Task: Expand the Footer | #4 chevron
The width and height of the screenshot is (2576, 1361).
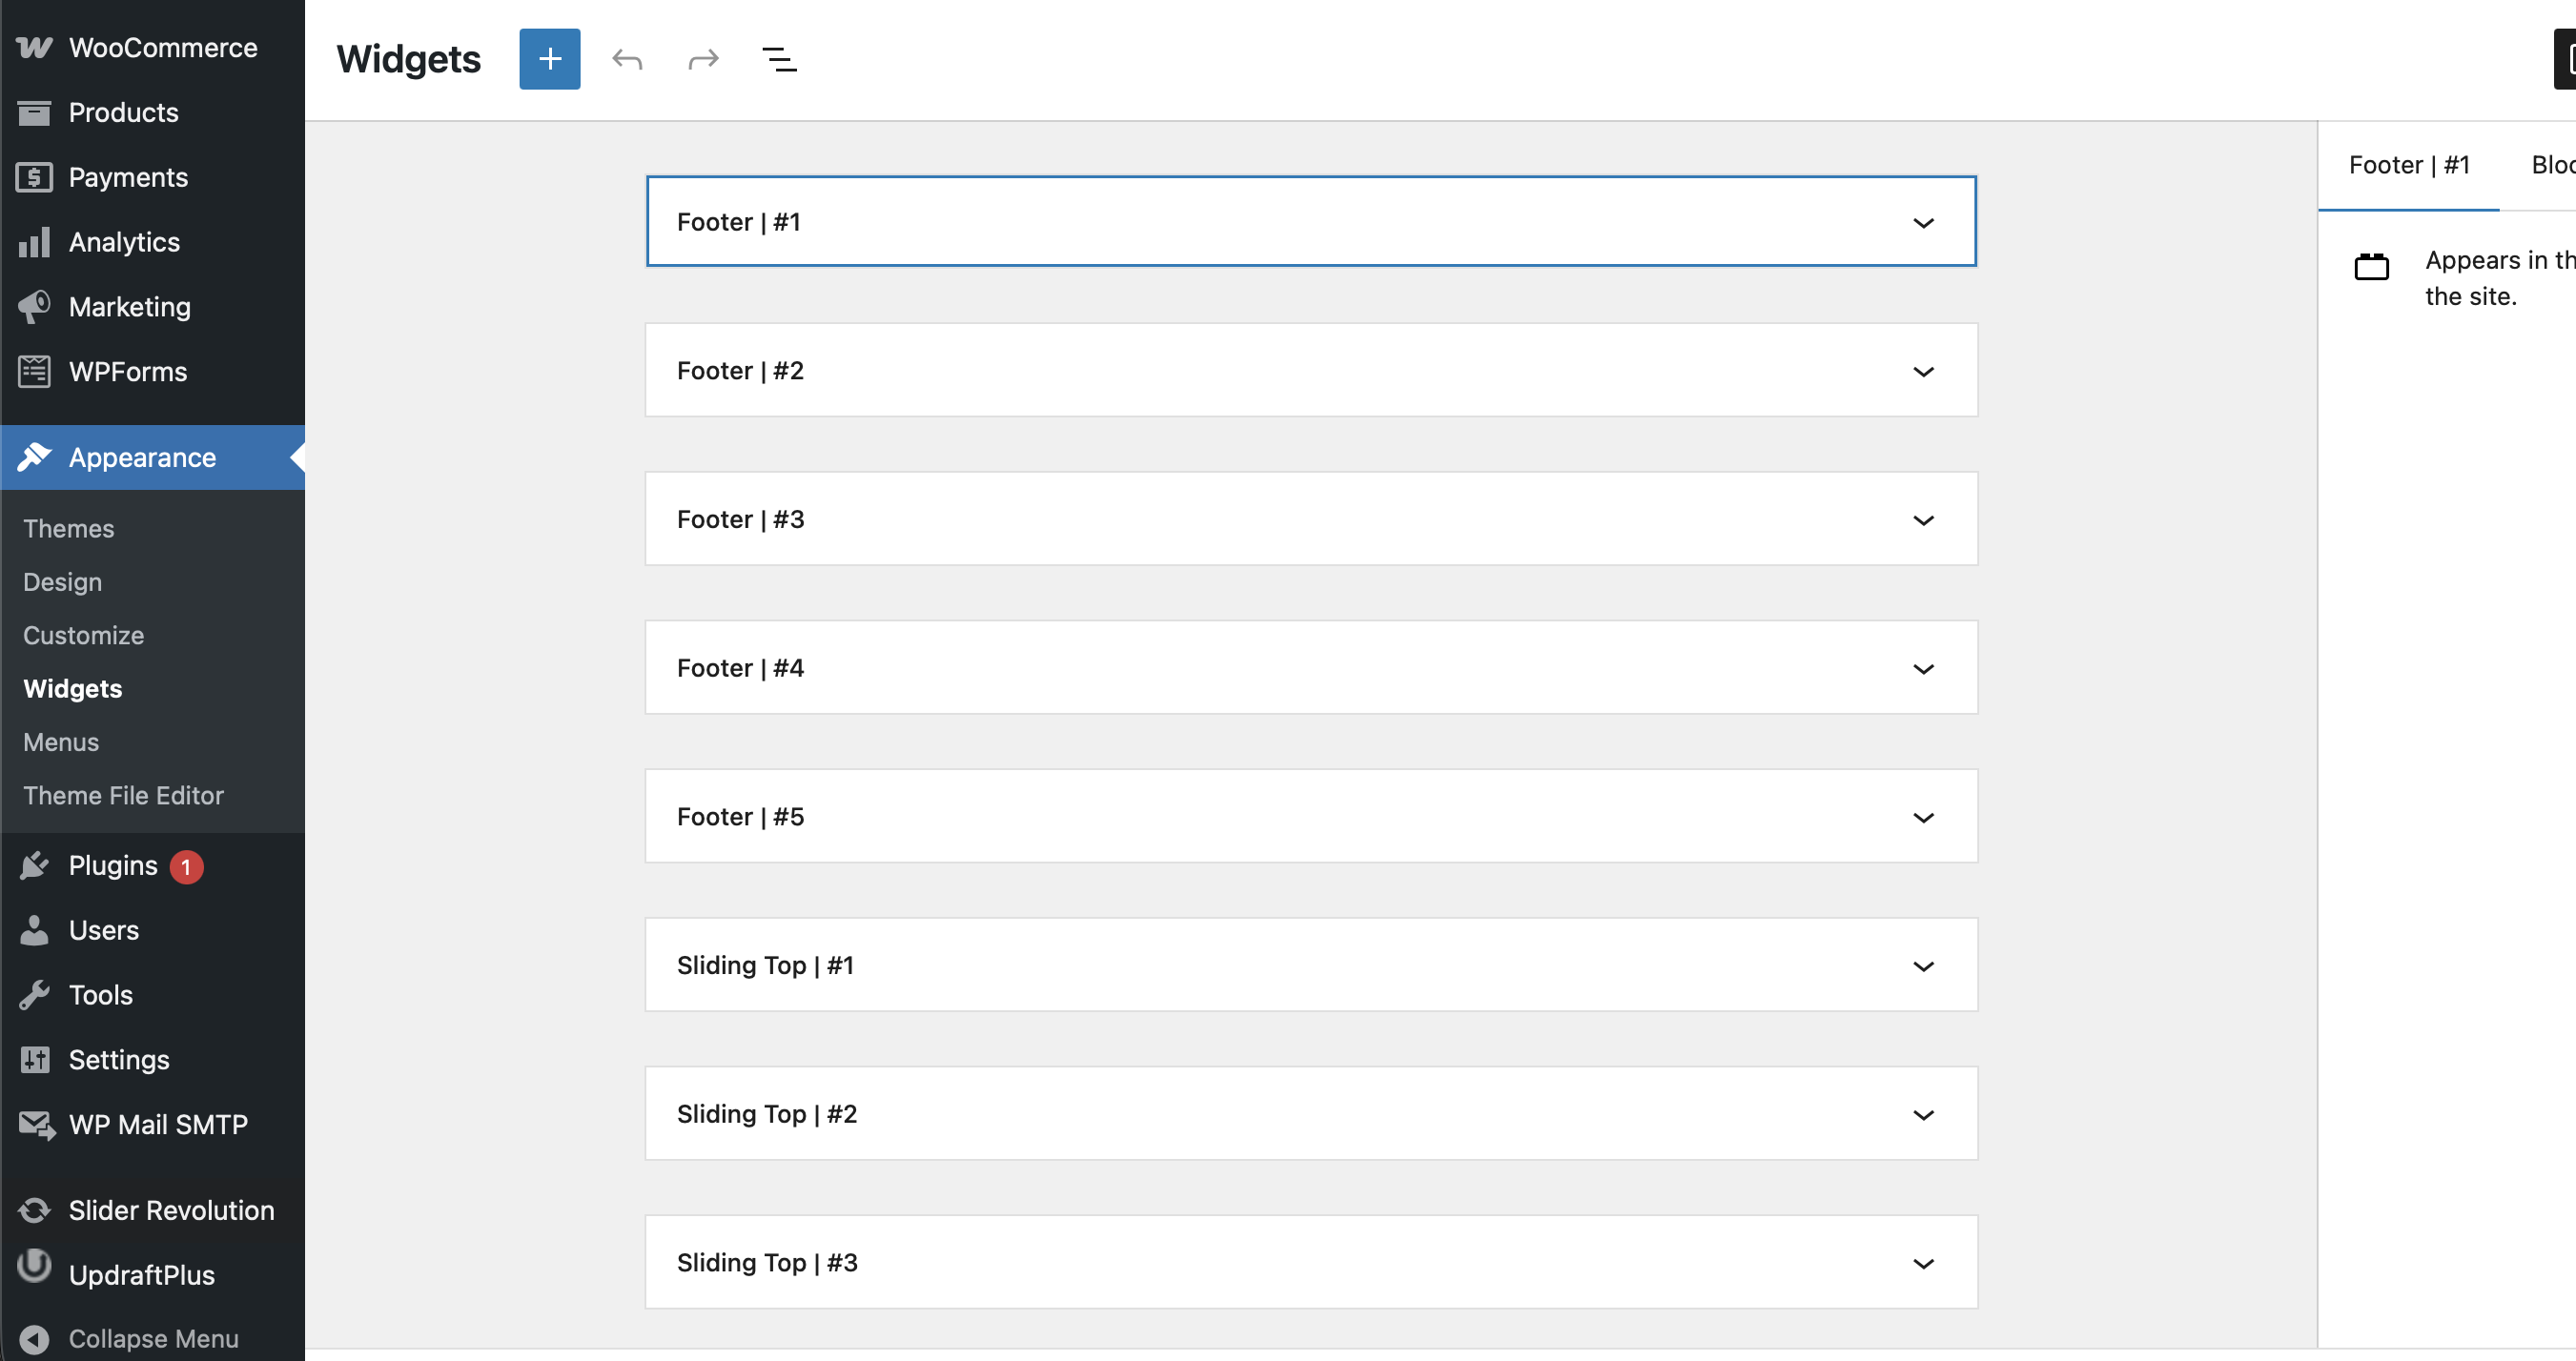Action: 1922,668
